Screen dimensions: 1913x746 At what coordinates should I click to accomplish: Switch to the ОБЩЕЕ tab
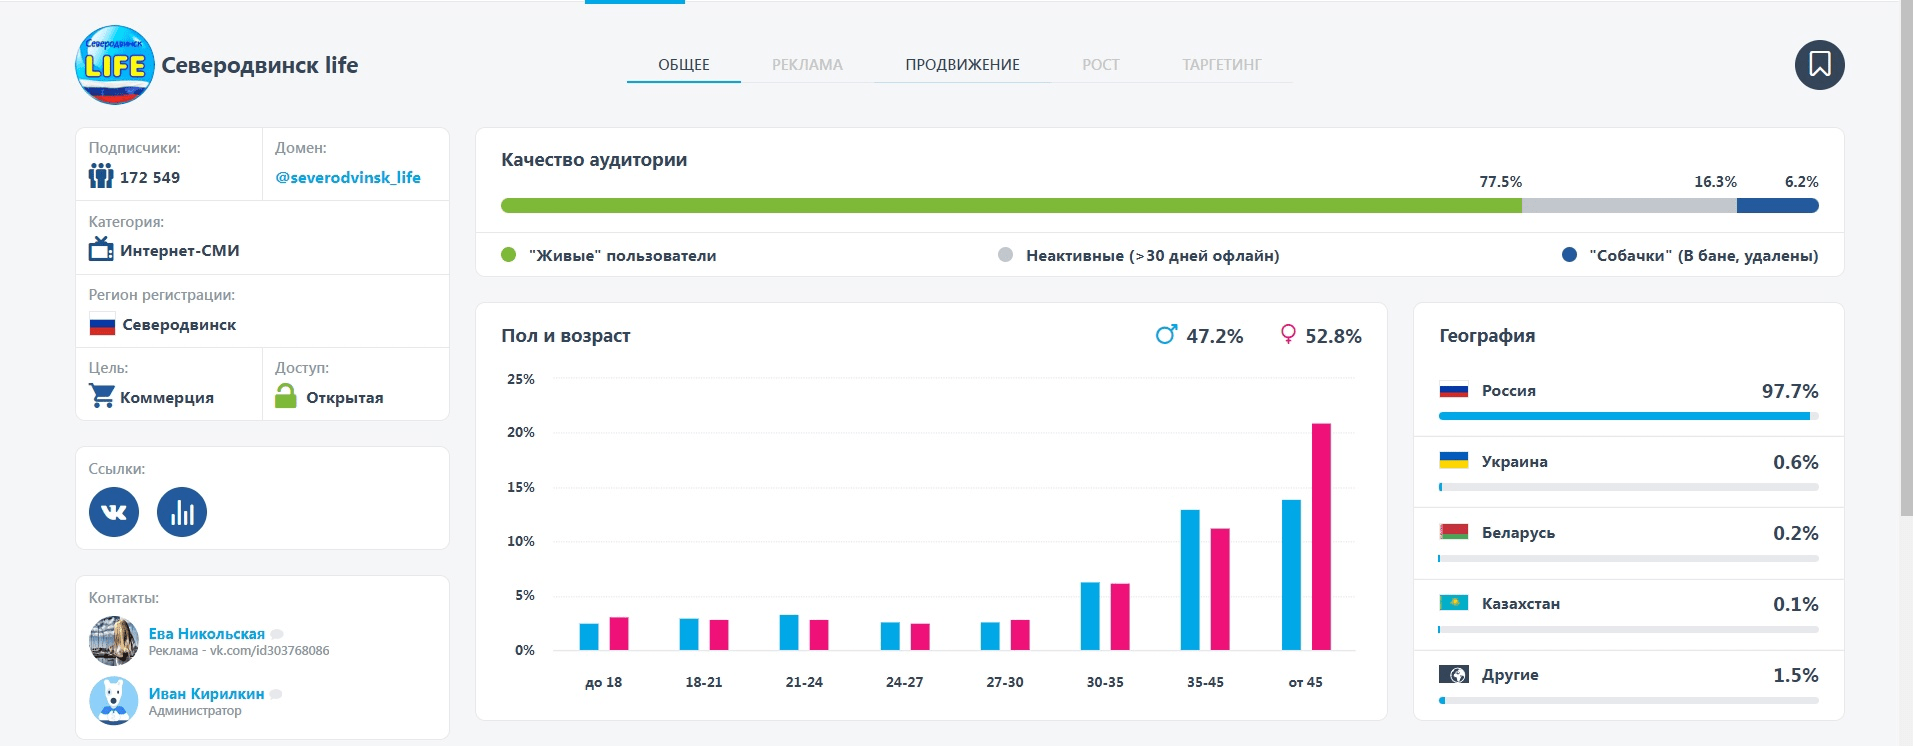click(684, 65)
